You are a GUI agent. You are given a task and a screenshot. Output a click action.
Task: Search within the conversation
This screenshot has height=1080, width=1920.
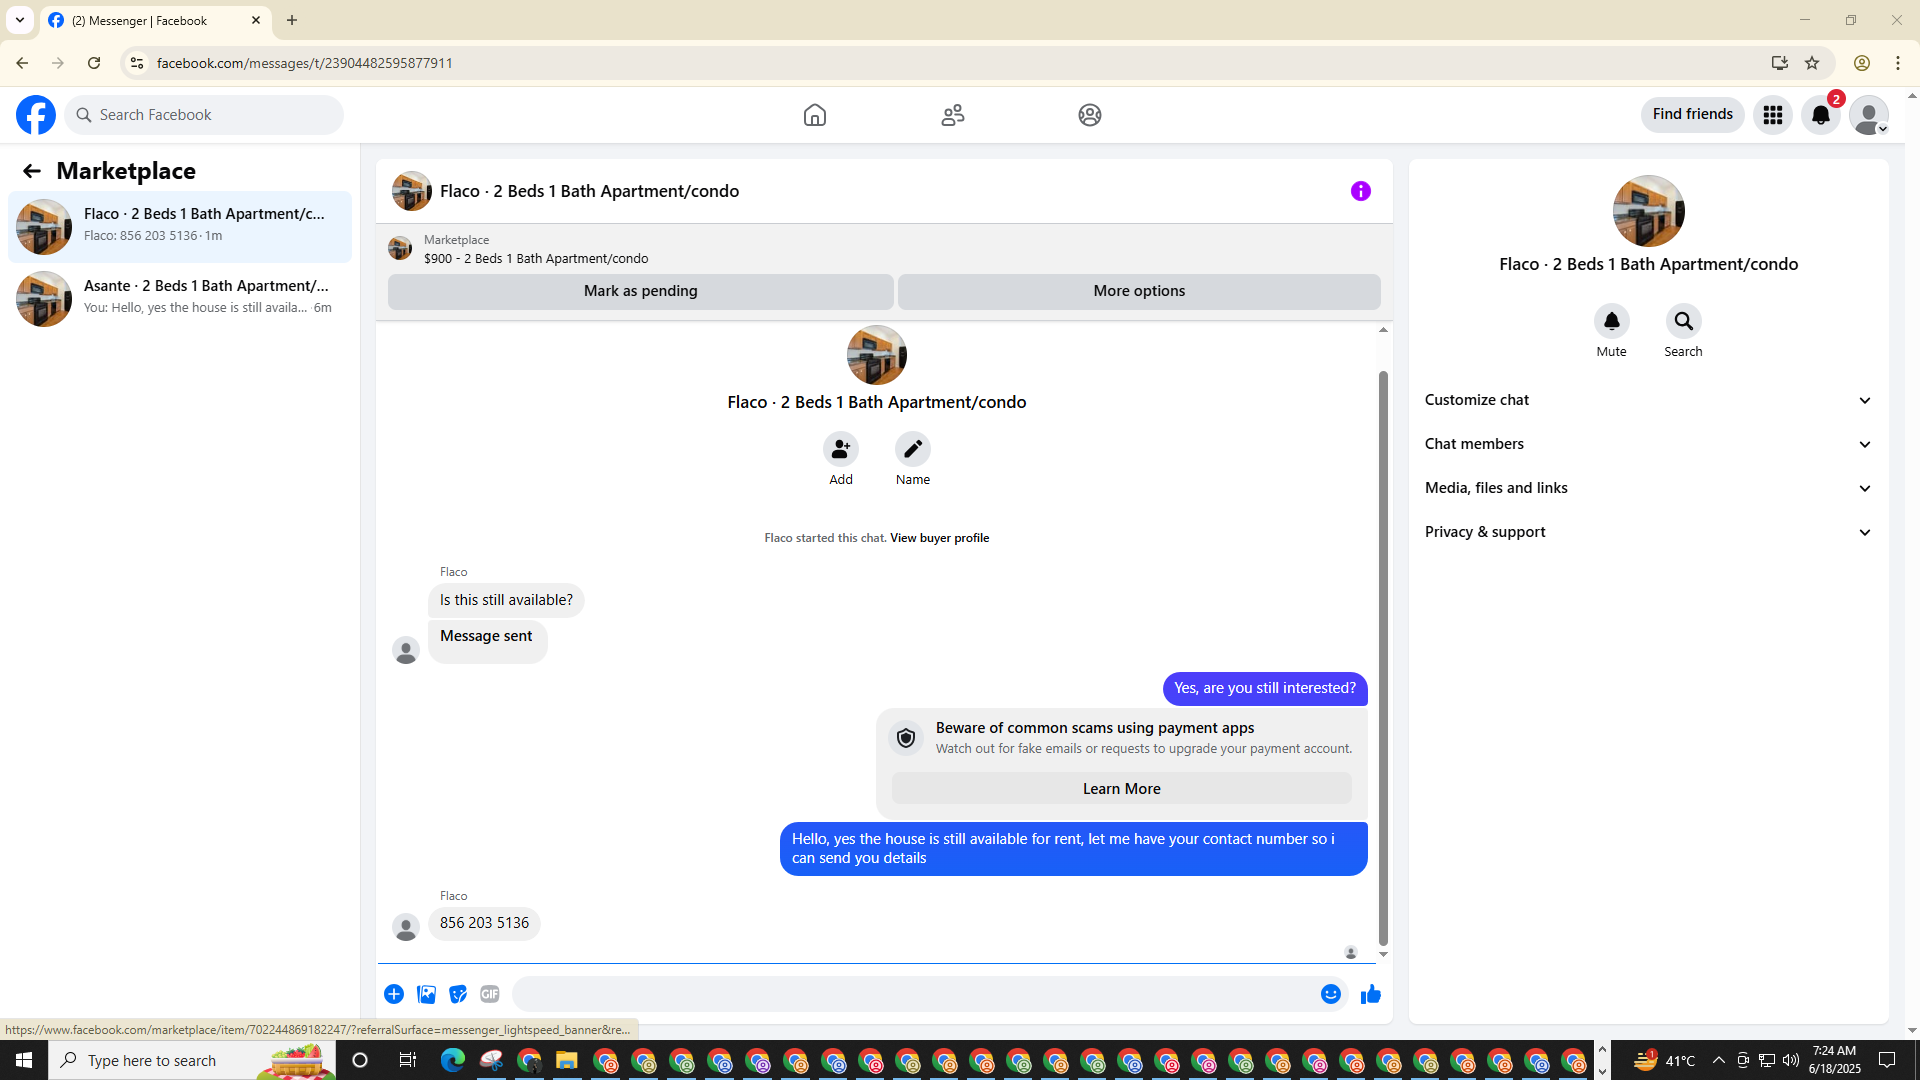coord(1684,322)
